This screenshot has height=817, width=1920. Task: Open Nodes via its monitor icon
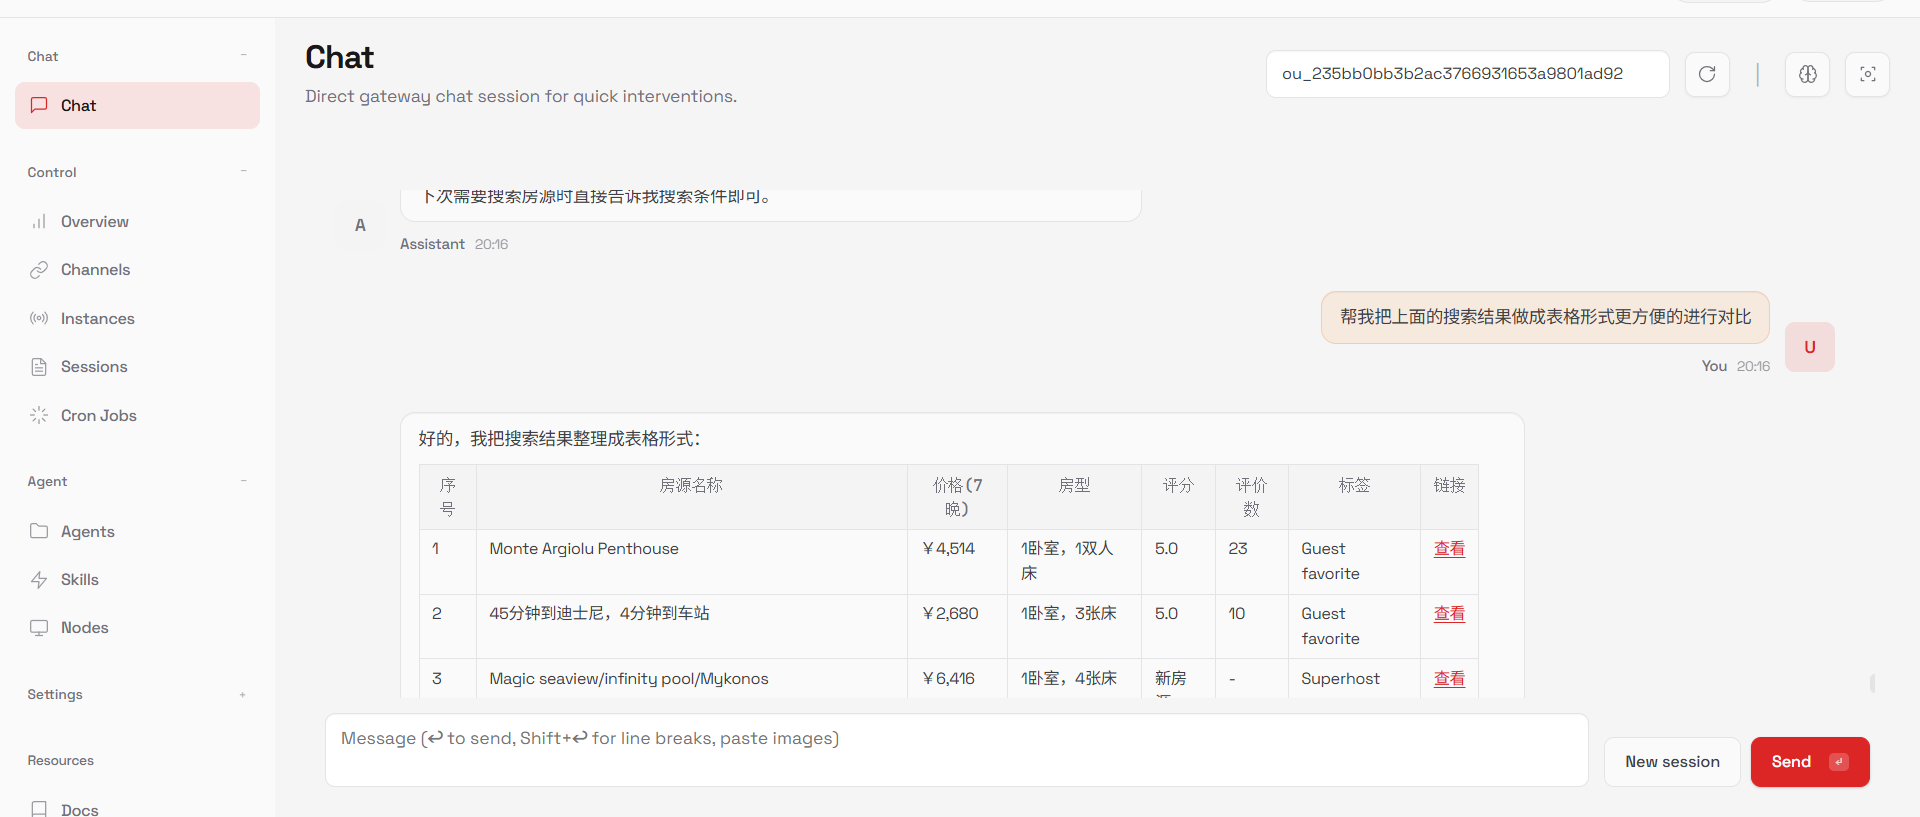click(x=39, y=628)
